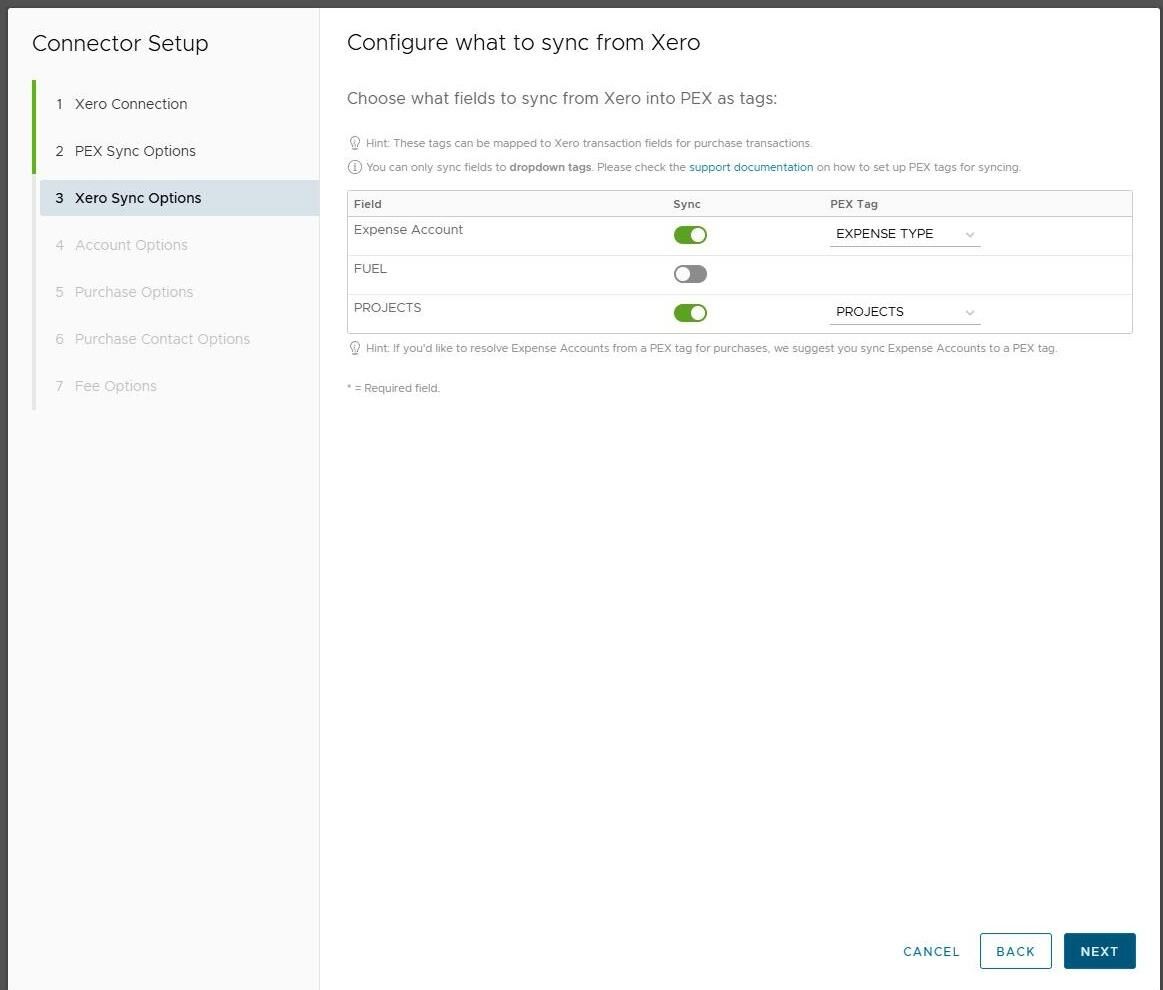Open the Account Options step

pyautogui.click(x=131, y=245)
